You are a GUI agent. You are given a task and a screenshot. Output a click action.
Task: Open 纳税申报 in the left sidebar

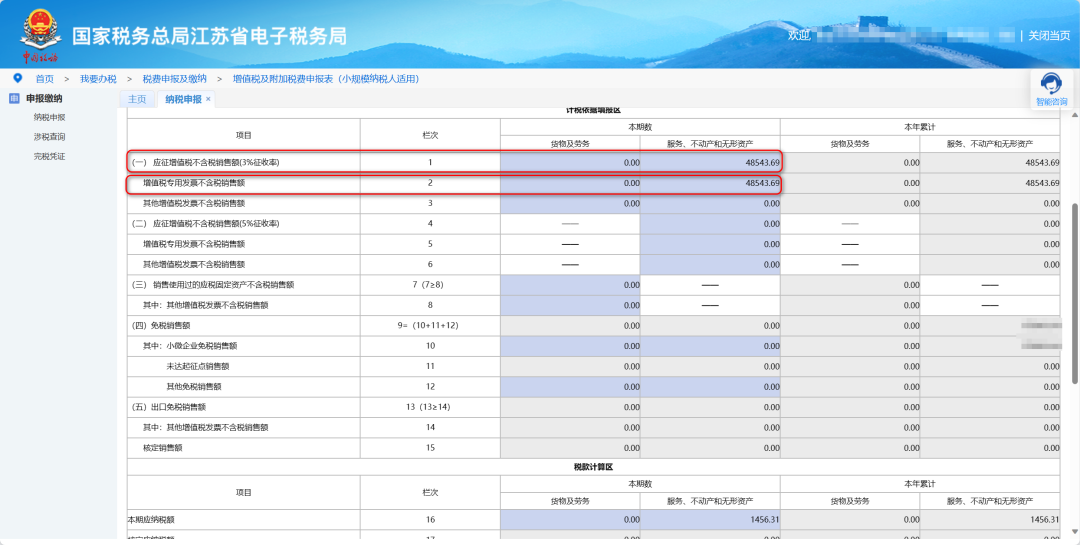coord(50,117)
